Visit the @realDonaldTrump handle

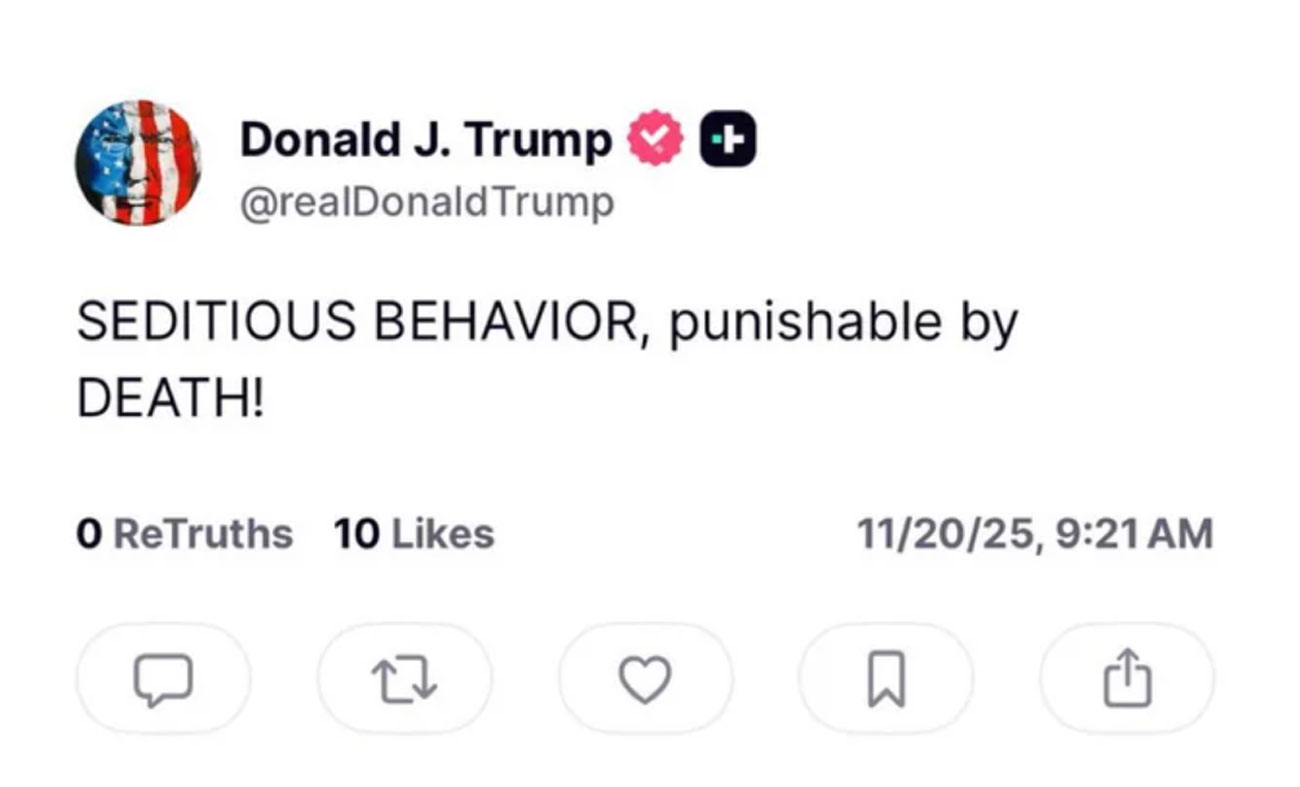[427, 203]
